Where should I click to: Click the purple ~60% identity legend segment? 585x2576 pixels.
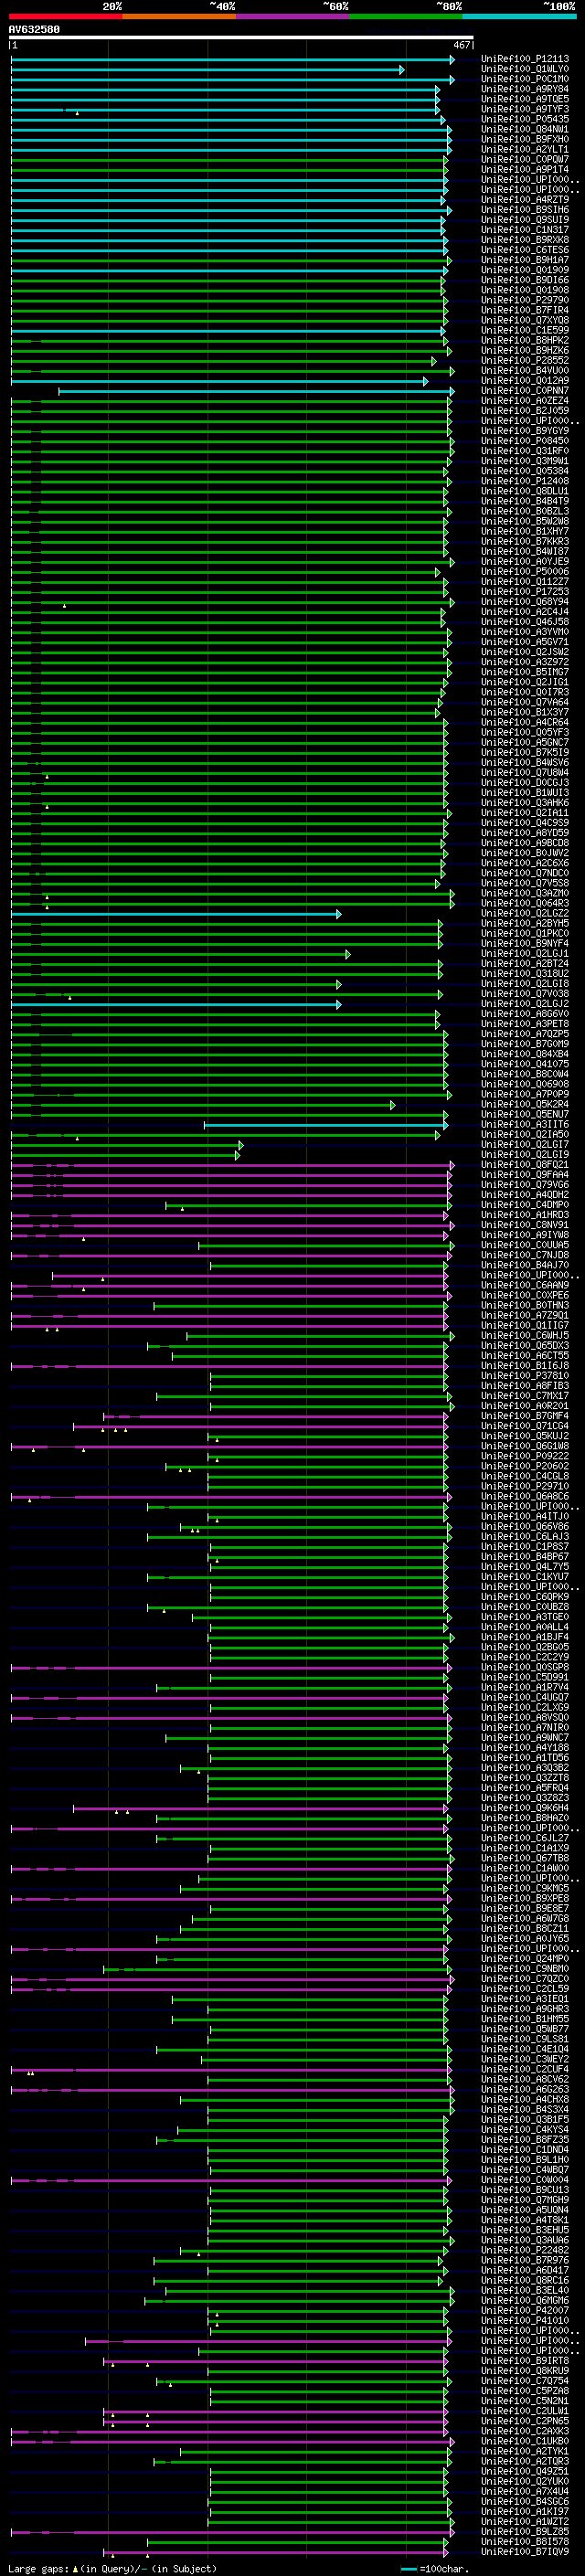pos(292,16)
